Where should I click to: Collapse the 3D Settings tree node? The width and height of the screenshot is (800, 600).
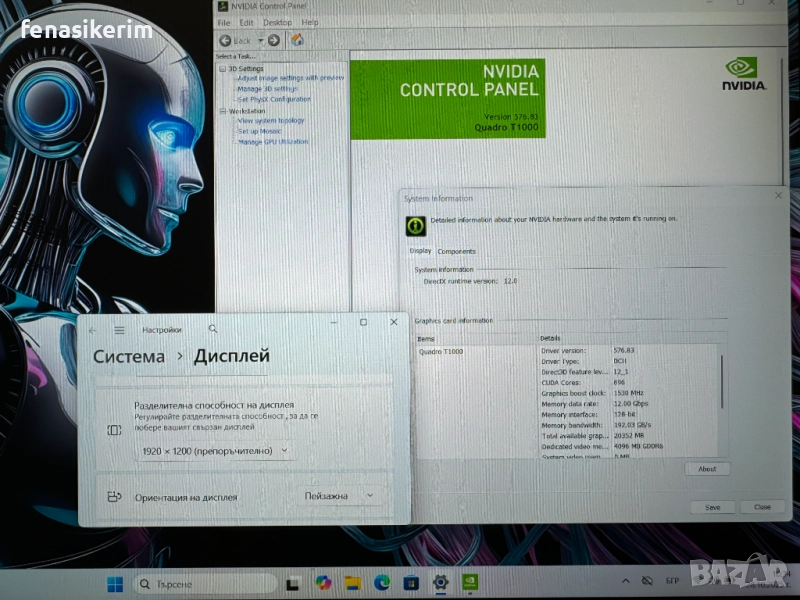[x=222, y=68]
